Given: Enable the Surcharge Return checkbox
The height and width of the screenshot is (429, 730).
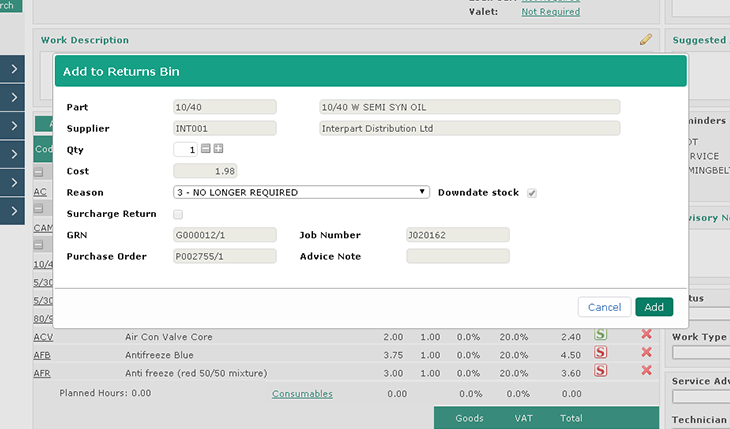Looking at the screenshot, I should (178, 214).
